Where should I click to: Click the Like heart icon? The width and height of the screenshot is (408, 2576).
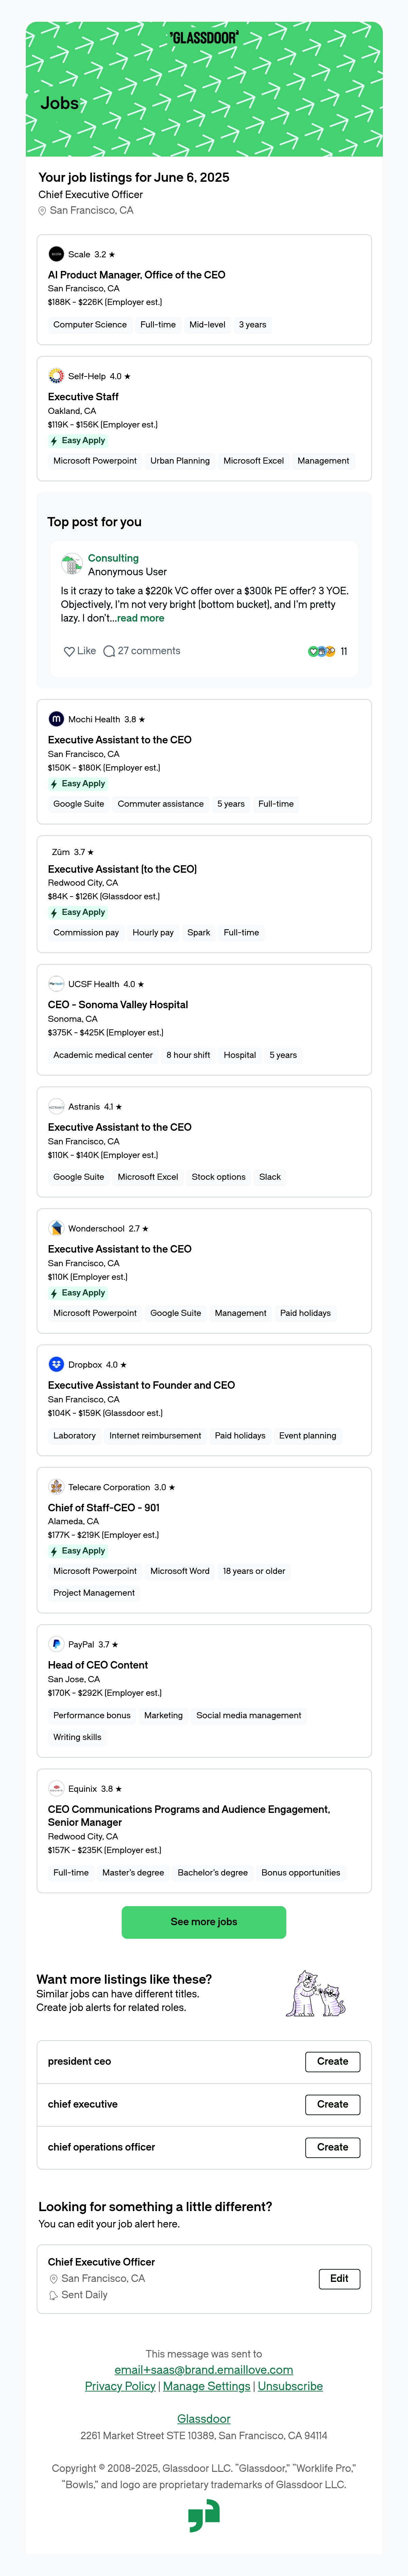(x=69, y=651)
